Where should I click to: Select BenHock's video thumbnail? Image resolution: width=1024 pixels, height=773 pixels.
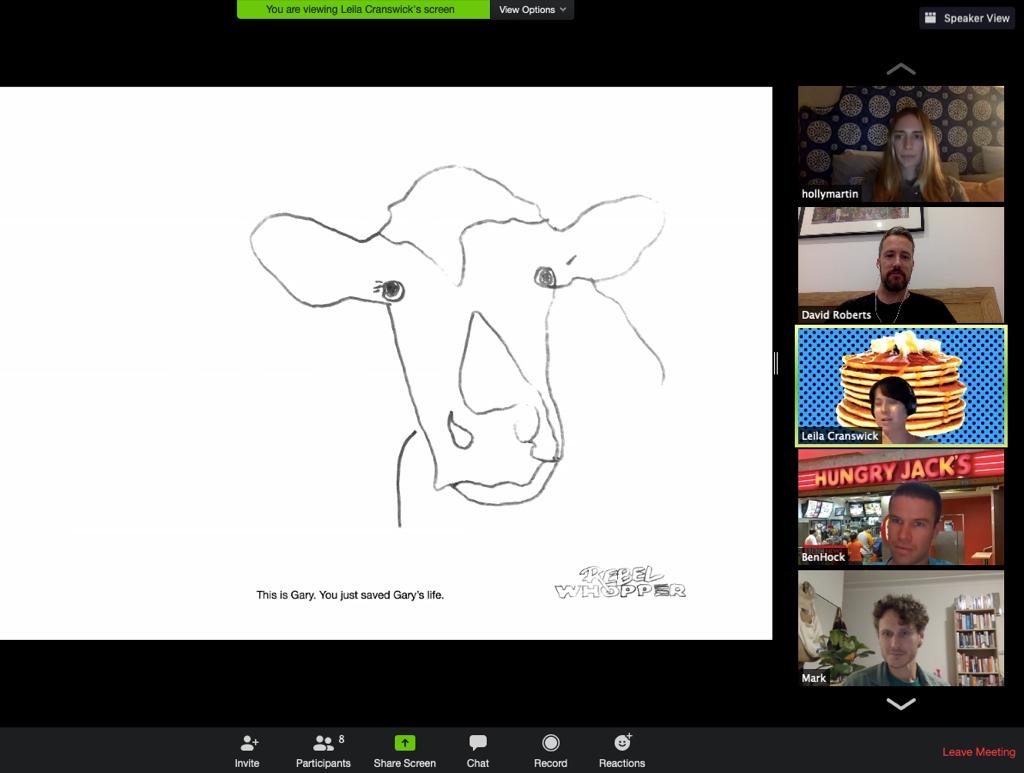pyautogui.click(x=901, y=507)
